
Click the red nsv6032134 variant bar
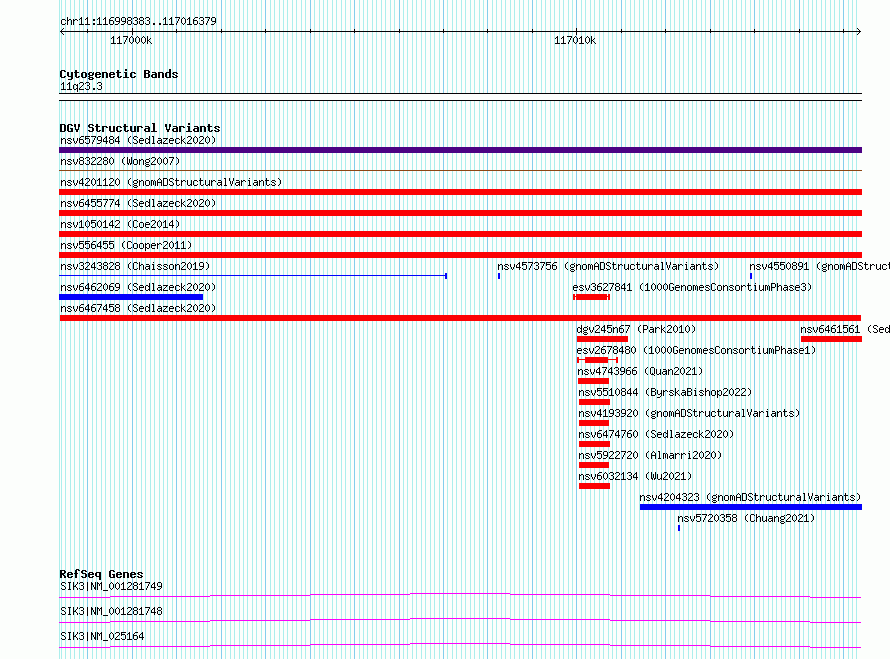point(594,486)
